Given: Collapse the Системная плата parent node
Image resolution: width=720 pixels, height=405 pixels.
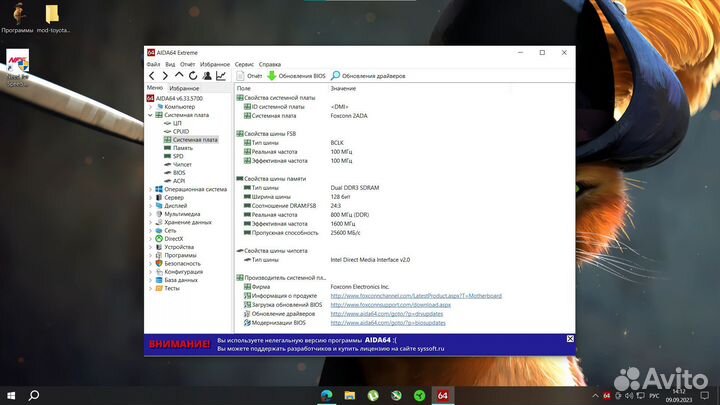Looking at the screenshot, I should point(150,115).
